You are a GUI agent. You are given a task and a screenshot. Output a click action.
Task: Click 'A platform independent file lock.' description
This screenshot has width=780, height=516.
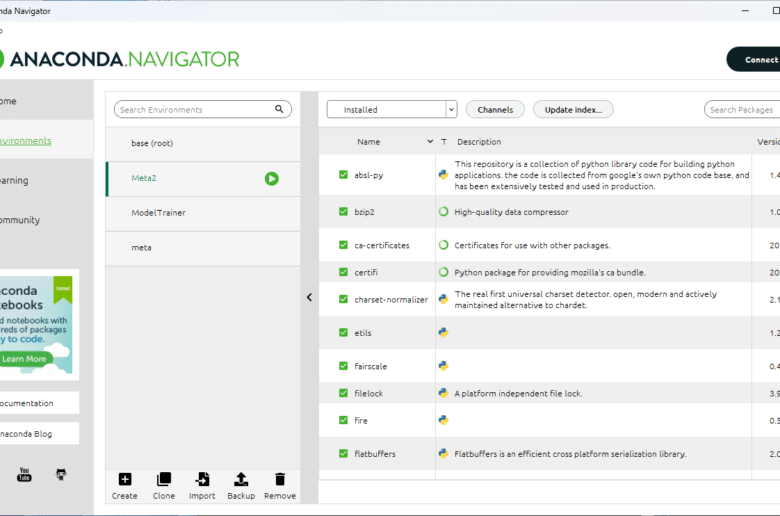pos(518,394)
